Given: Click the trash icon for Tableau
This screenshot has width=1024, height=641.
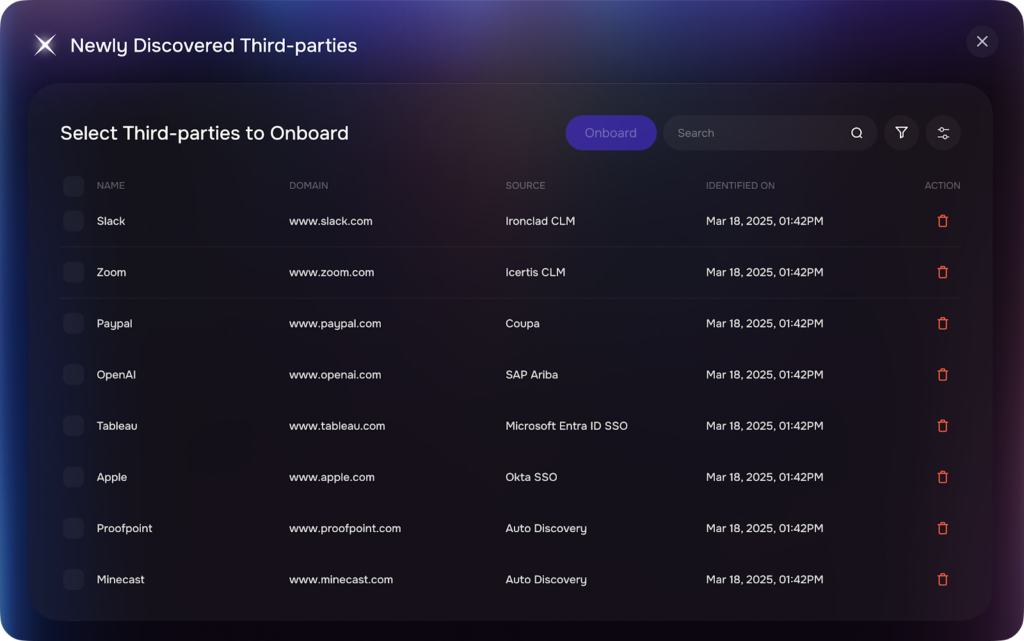Looking at the screenshot, I should coord(942,426).
